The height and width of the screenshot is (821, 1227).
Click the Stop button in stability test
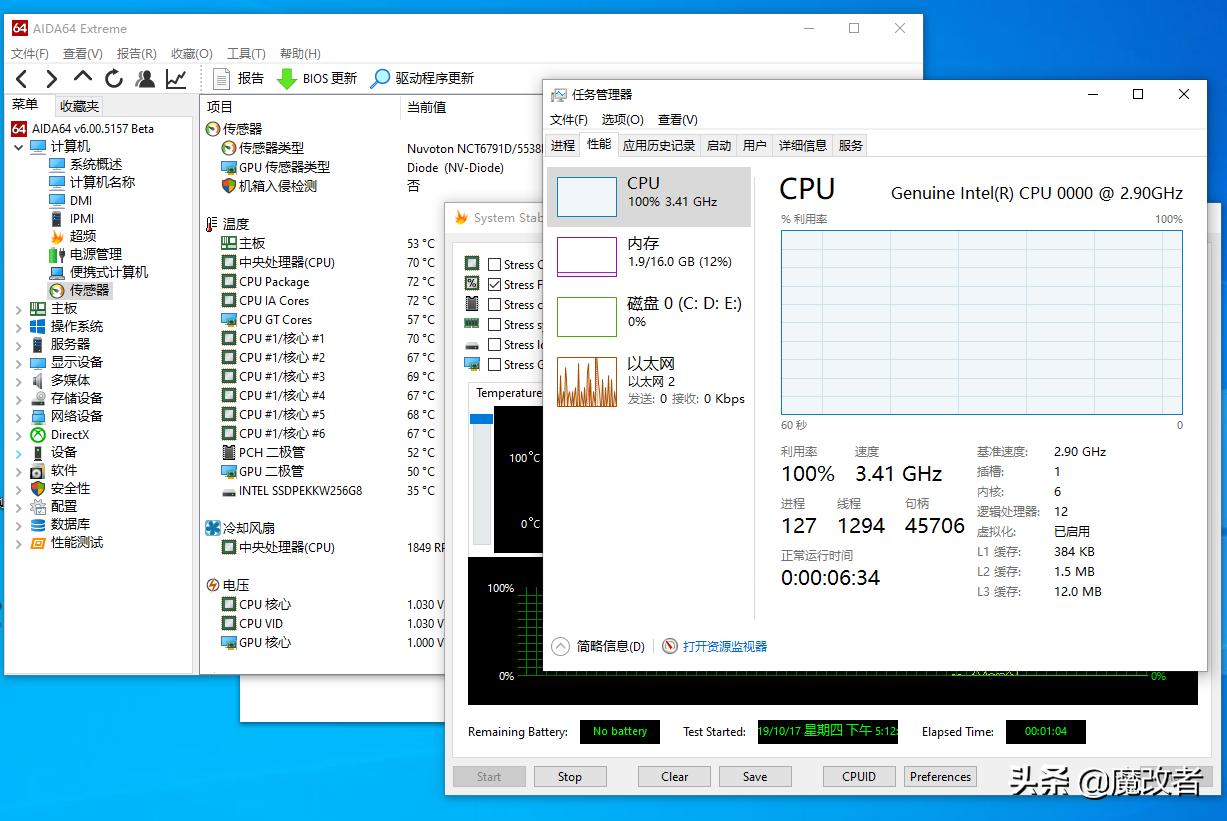569,776
